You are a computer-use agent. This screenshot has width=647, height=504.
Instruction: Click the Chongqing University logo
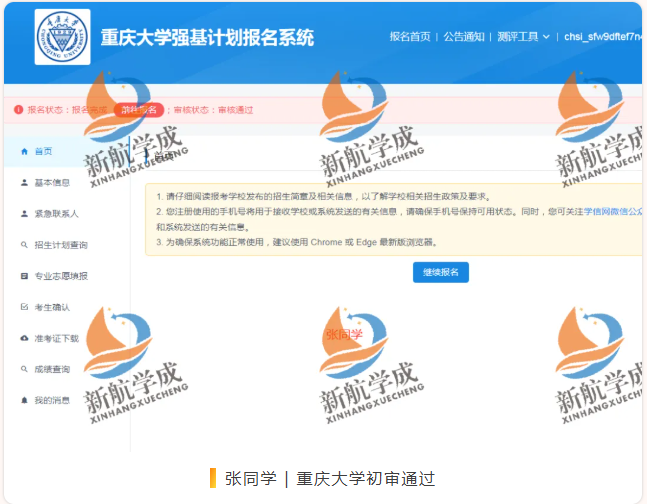click(x=62, y=37)
